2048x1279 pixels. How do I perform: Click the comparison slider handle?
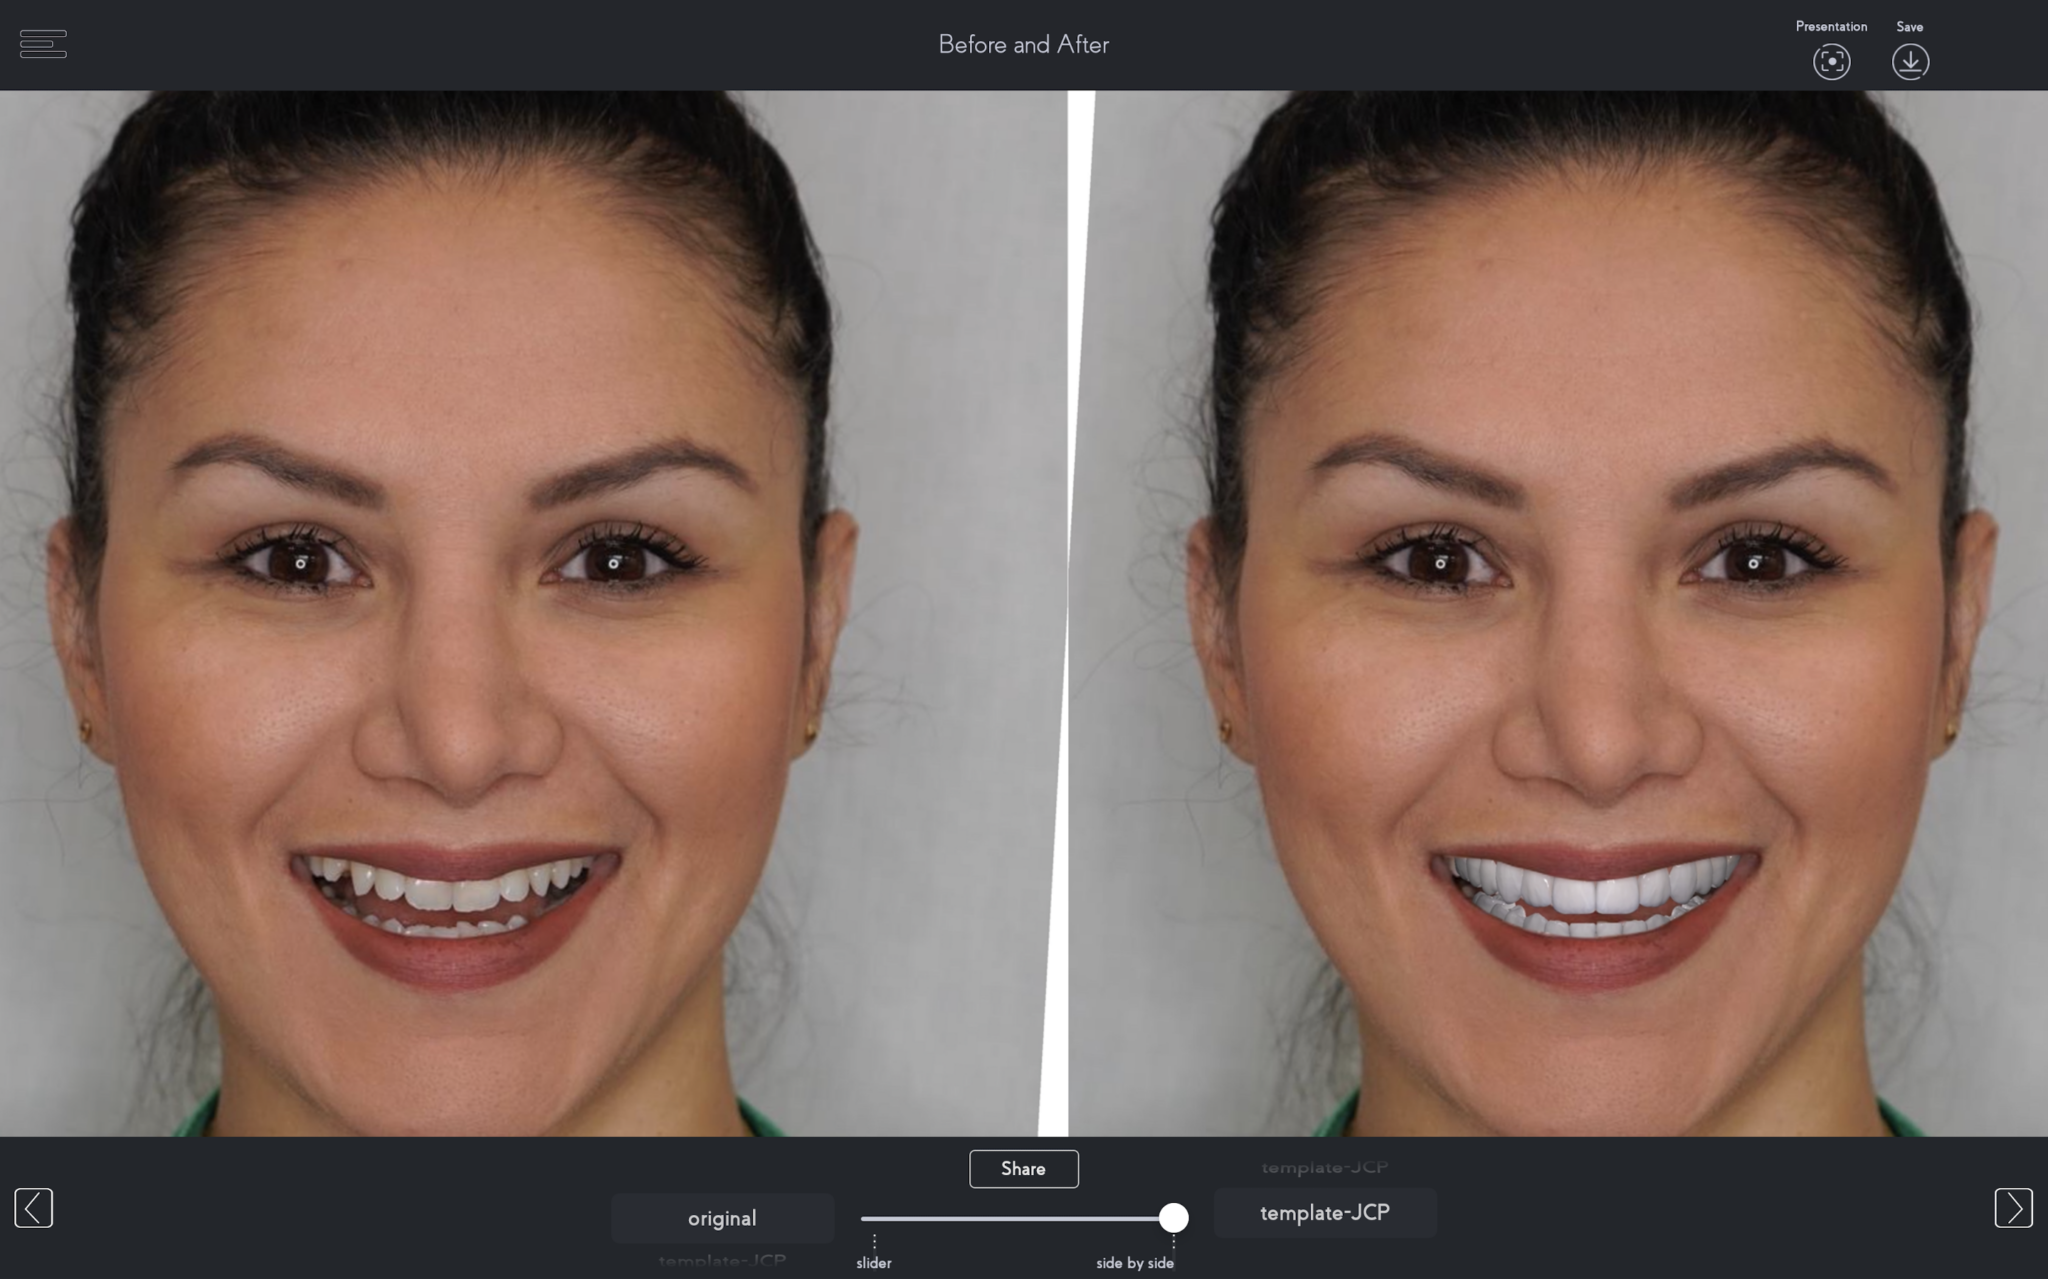point(1174,1219)
